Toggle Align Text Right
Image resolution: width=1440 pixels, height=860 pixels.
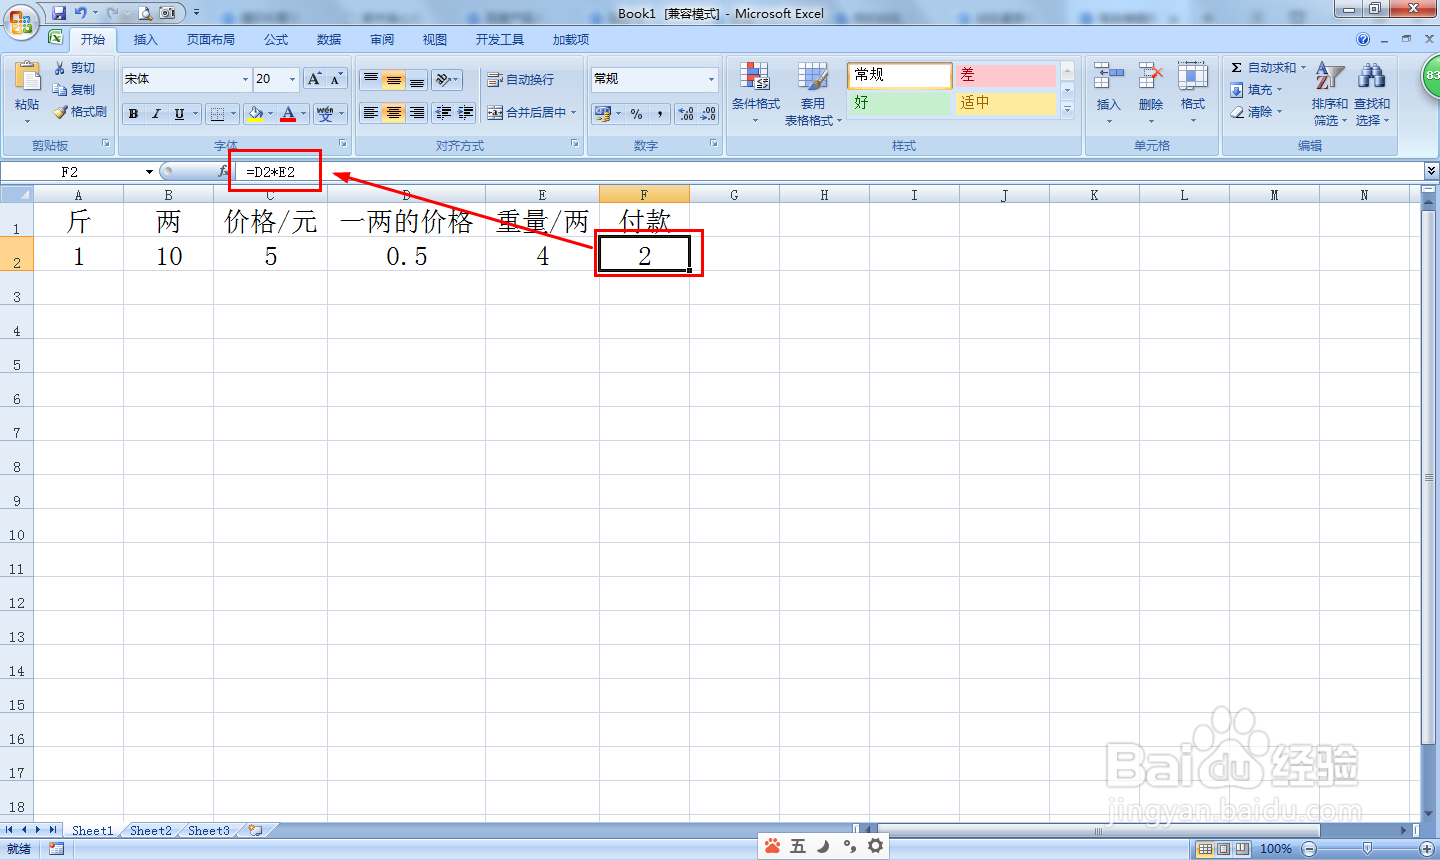417,113
